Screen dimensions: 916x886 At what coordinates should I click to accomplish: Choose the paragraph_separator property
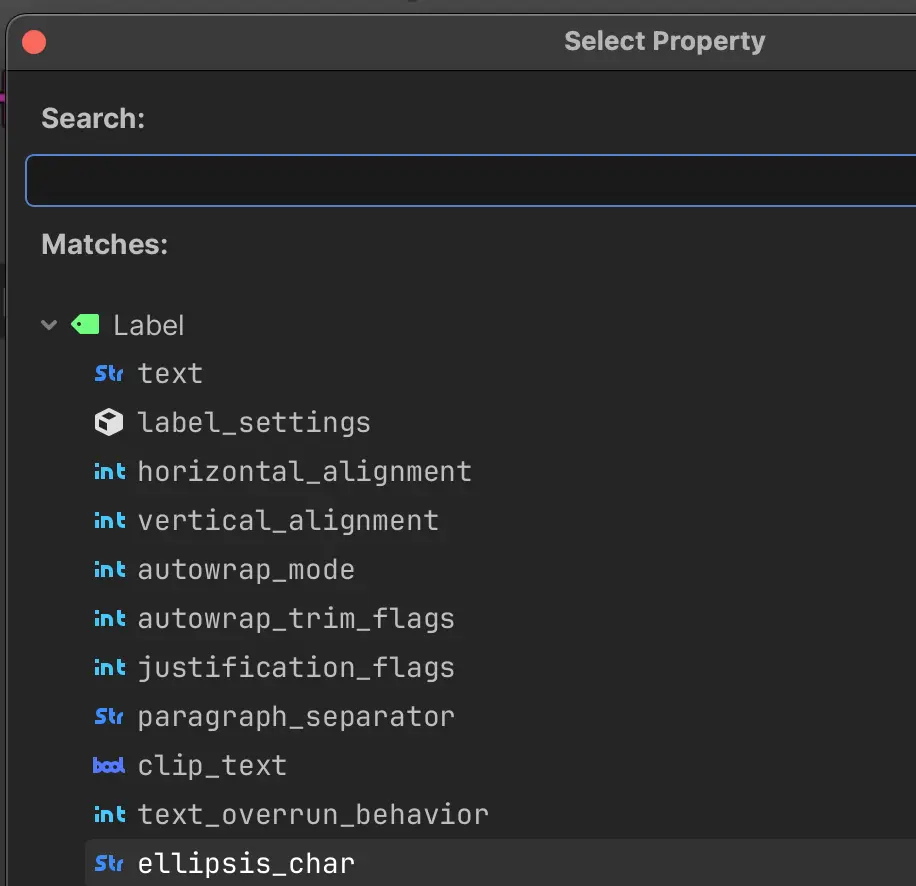click(x=297, y=716)
